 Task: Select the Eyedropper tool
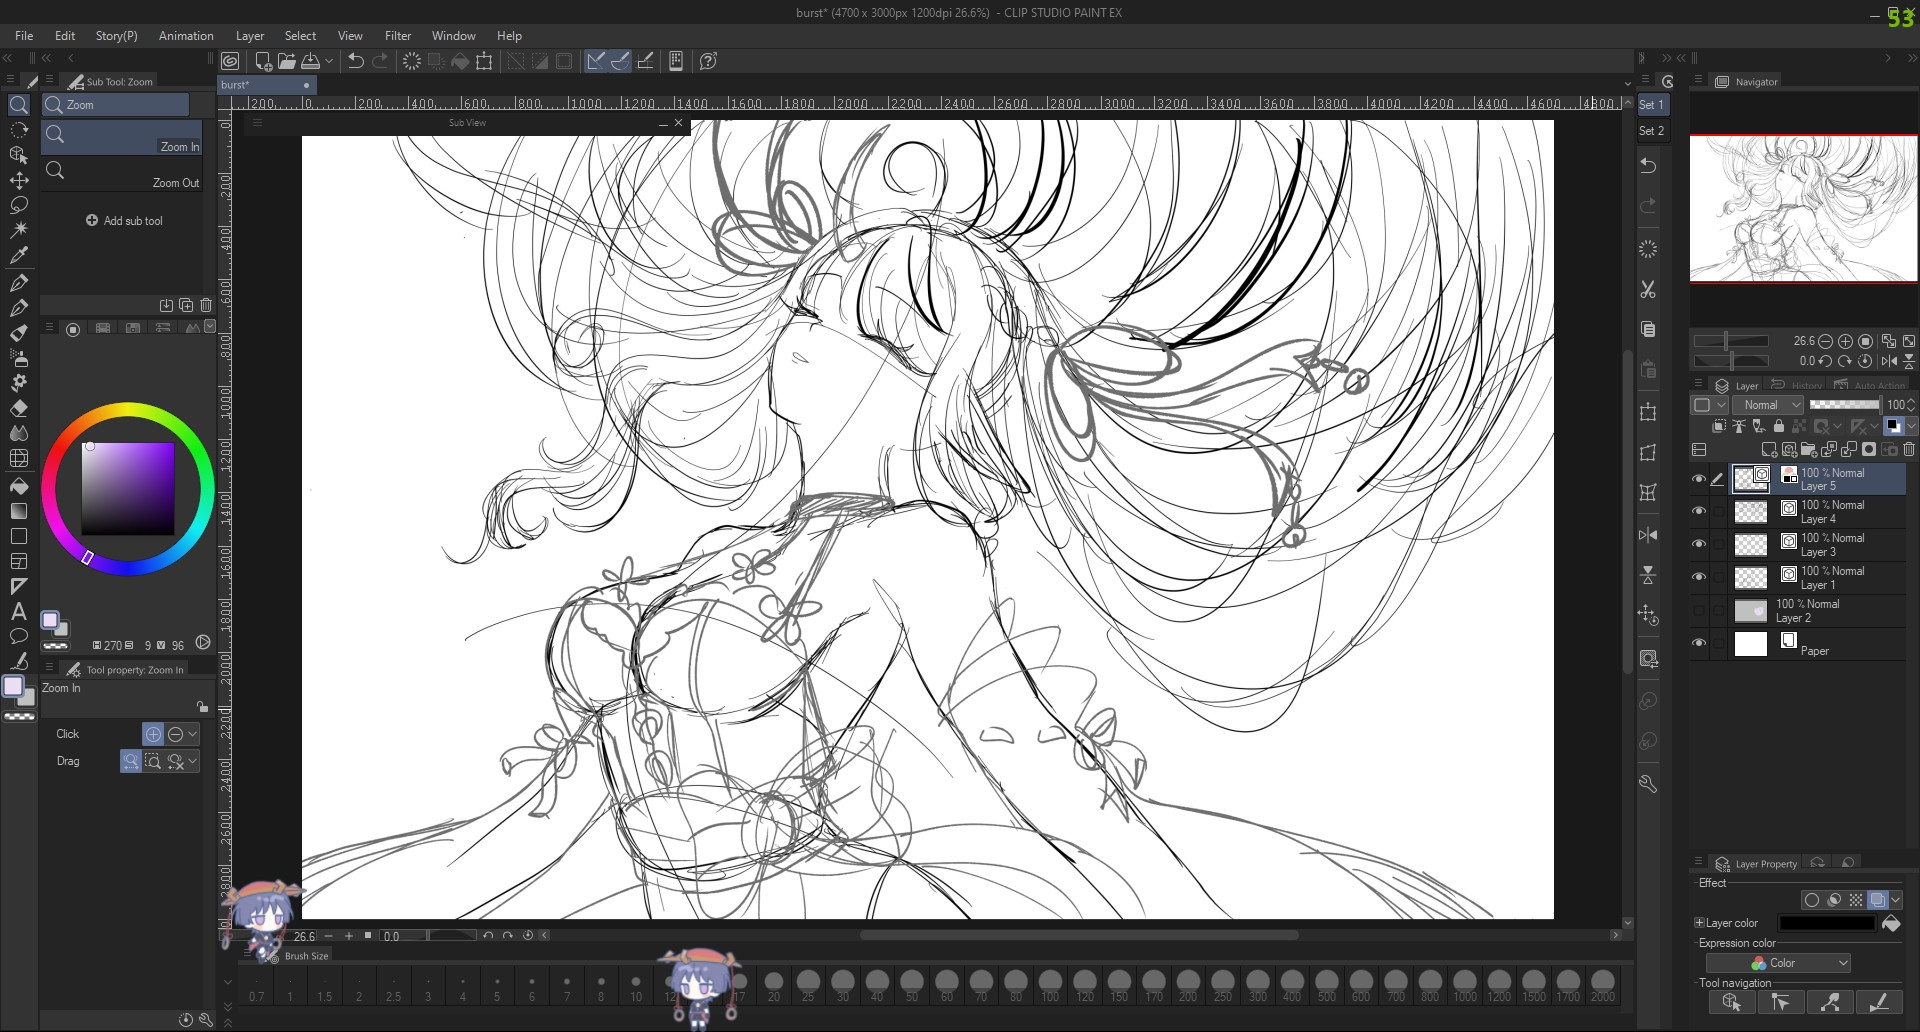(x=19, y=255)
